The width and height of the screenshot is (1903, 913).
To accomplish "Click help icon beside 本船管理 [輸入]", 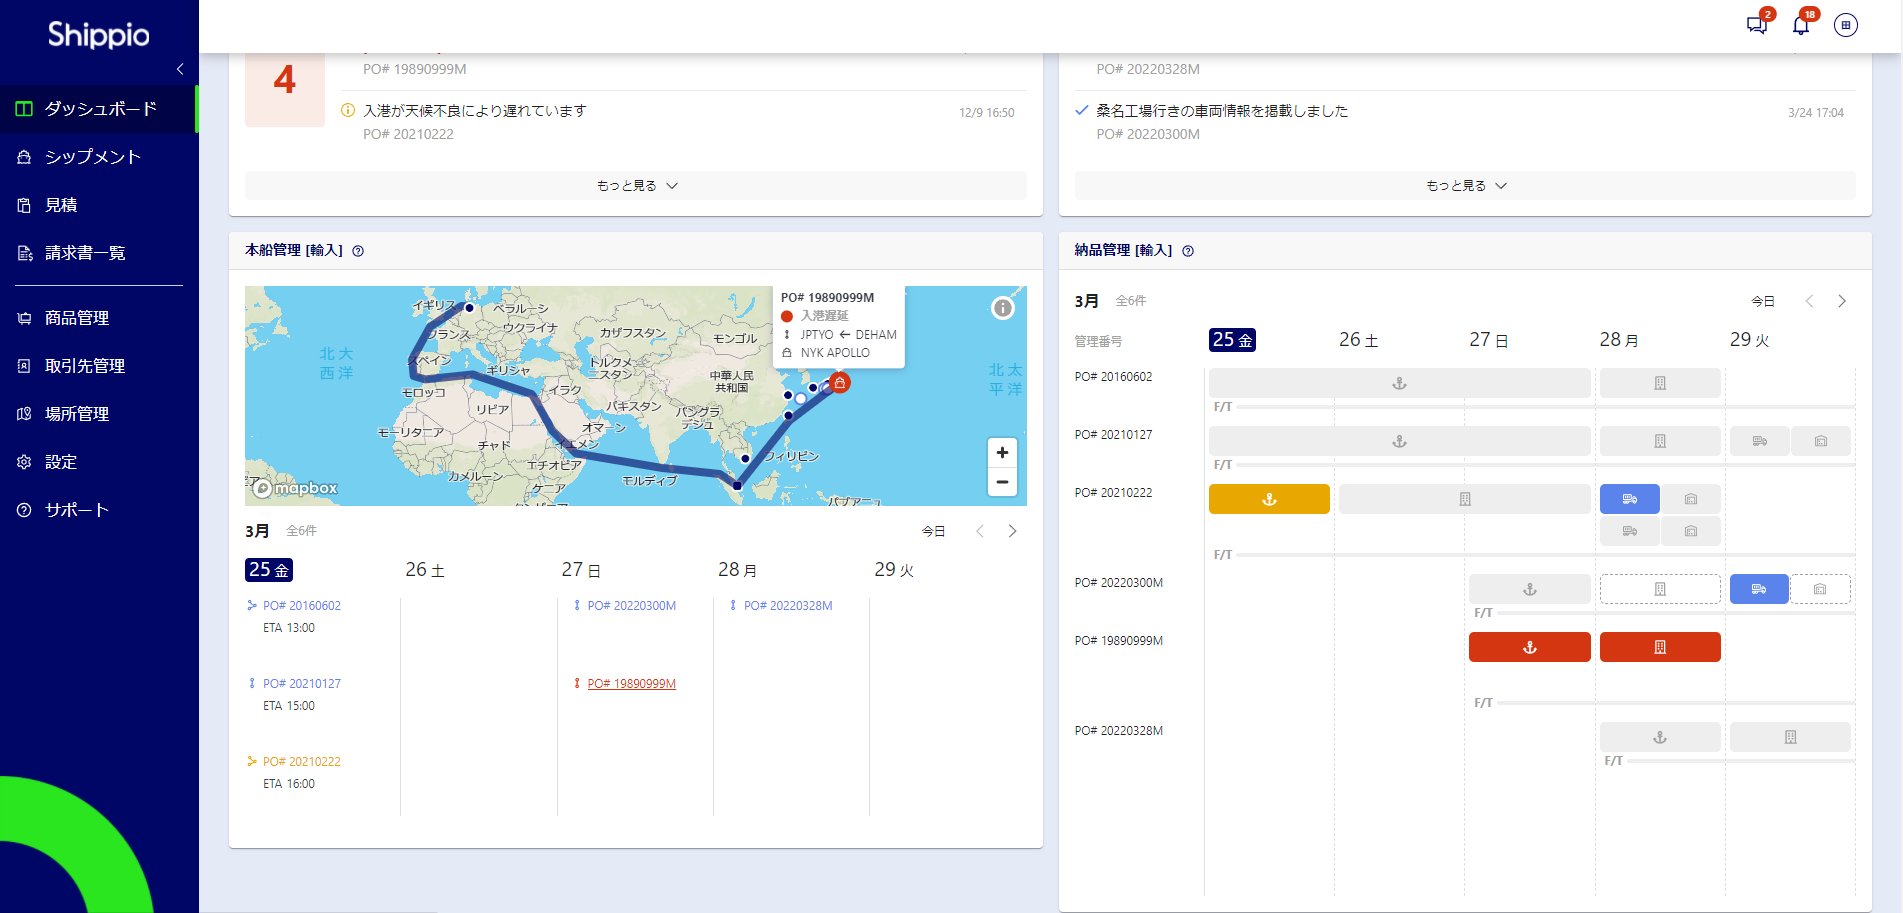I will [358, 251].
